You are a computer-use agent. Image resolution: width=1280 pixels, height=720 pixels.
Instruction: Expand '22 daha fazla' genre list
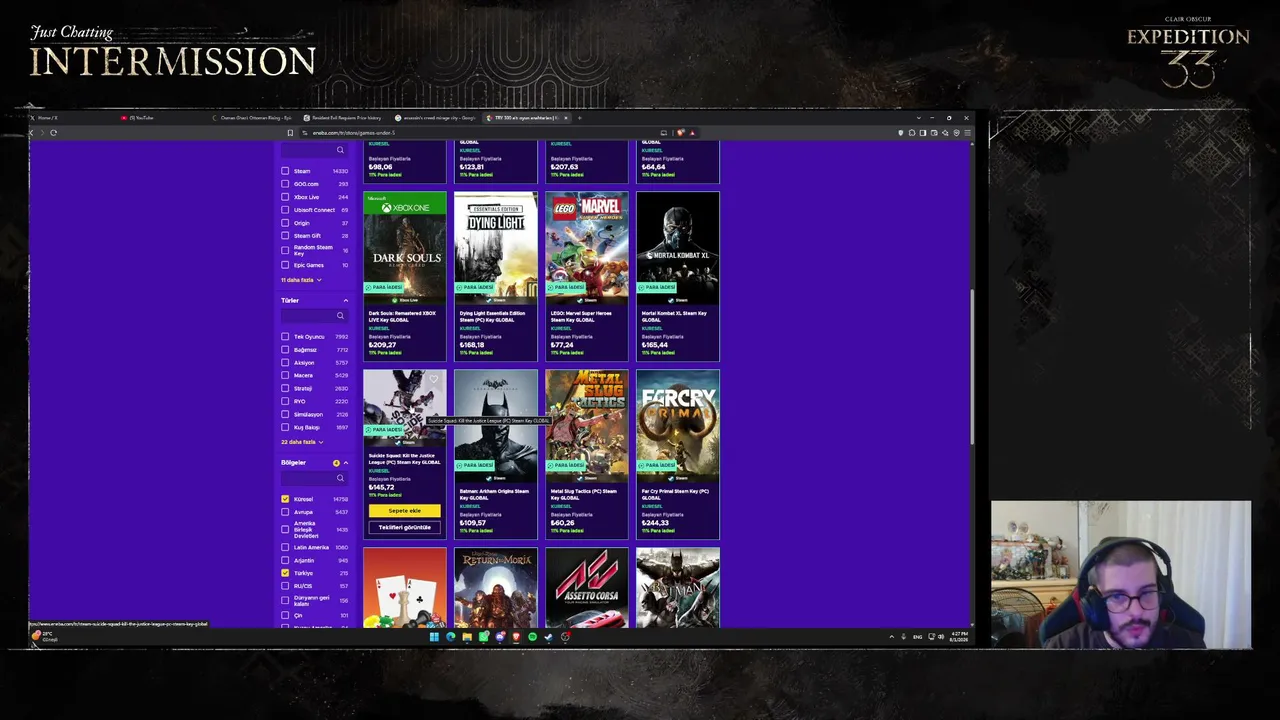(x=302, y=442)
